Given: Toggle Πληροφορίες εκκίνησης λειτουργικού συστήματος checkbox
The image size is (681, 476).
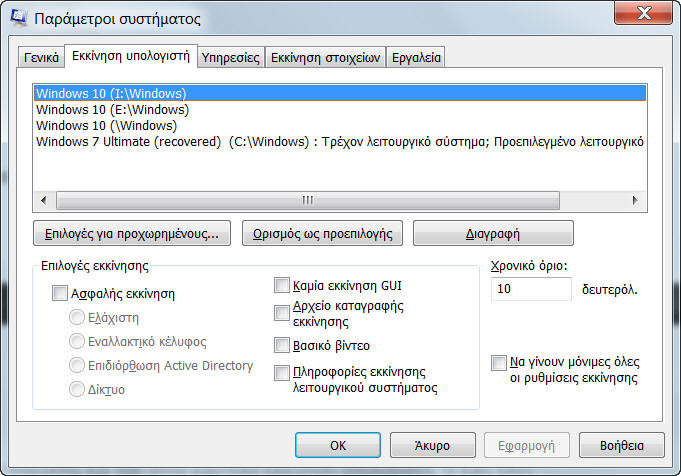Looking at the screenshot, I should click(282, 373).
